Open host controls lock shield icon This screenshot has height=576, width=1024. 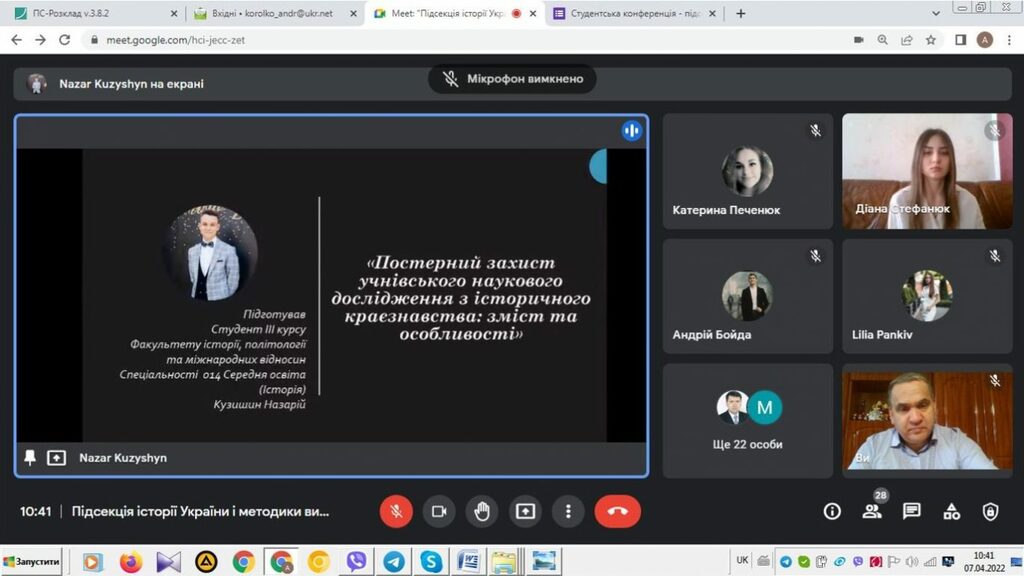(x=990, y=511)
